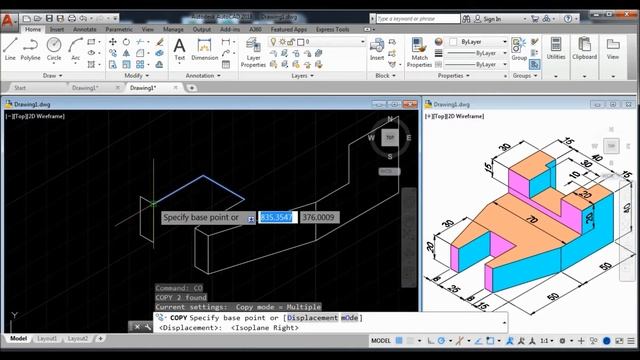640x360 pixels.
Task: Select the Polyline tool
Action: pyautogui.click(x=31, y=49)
